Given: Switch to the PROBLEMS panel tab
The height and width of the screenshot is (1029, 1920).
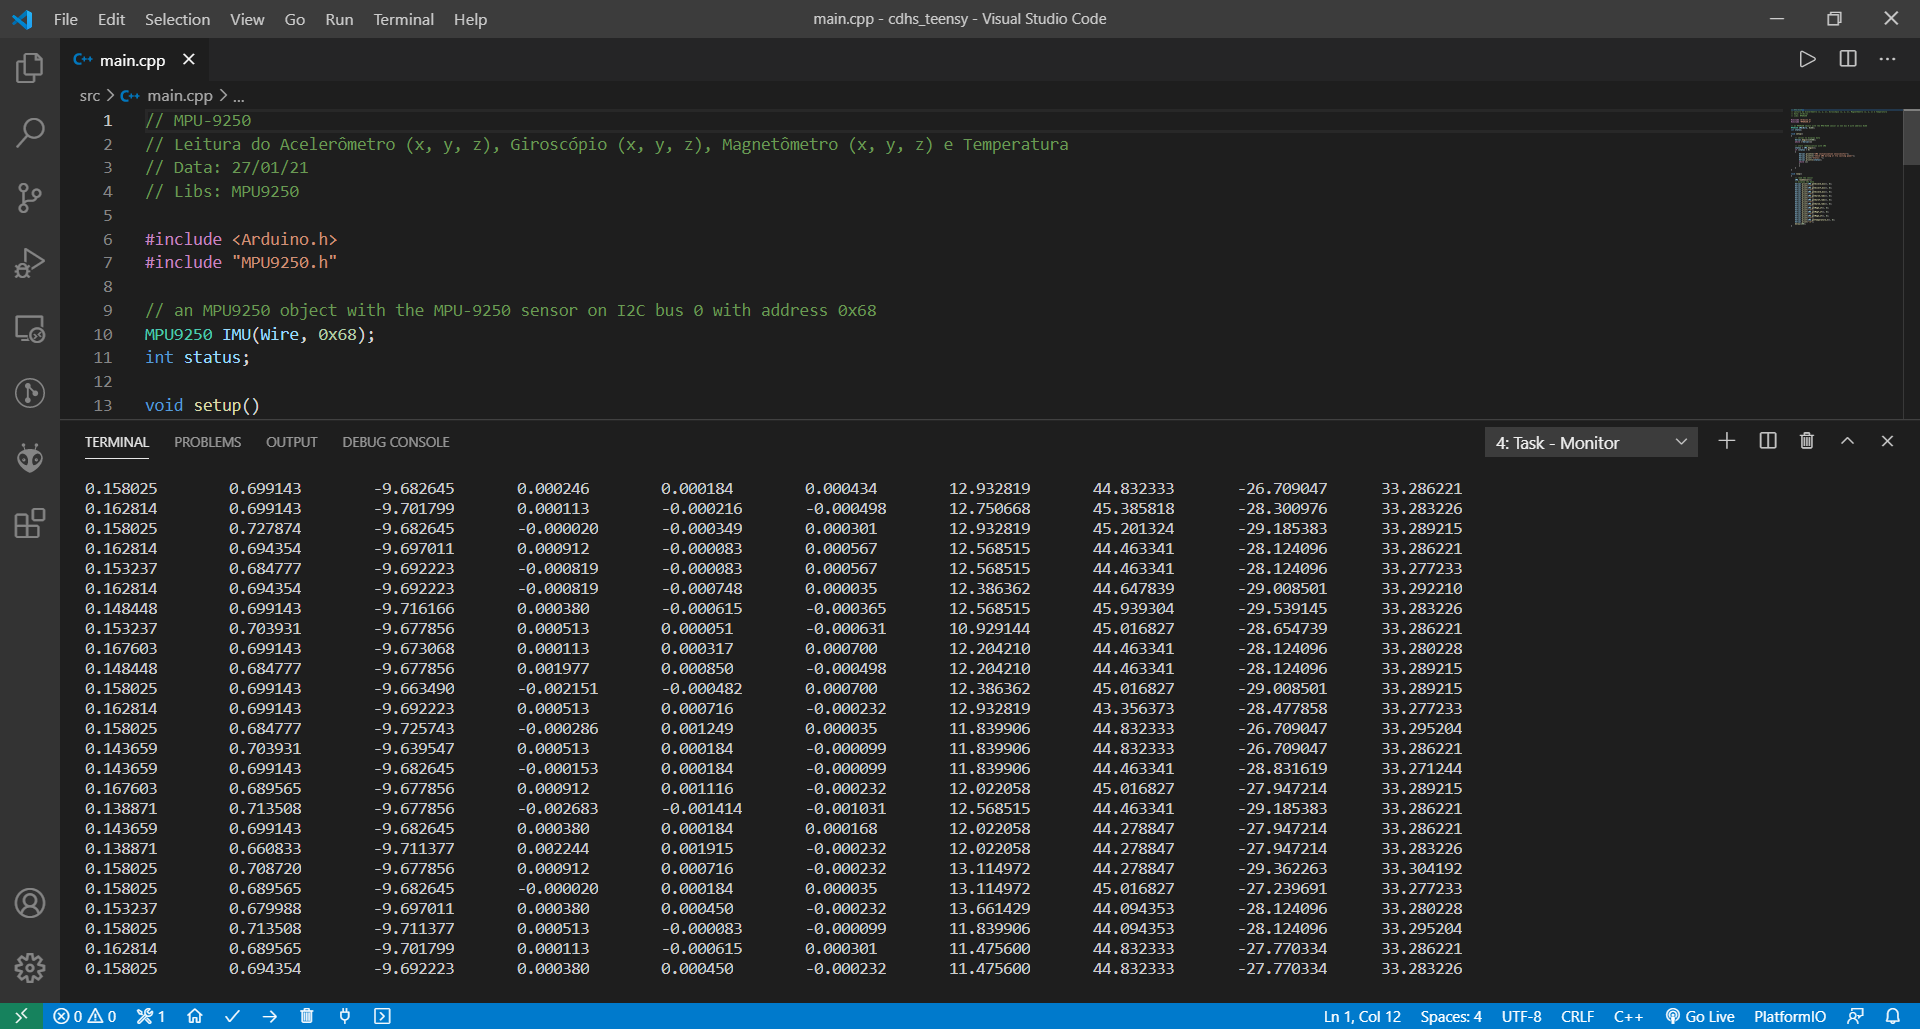Looking at the screenshot, I should (x=208, y=442).
